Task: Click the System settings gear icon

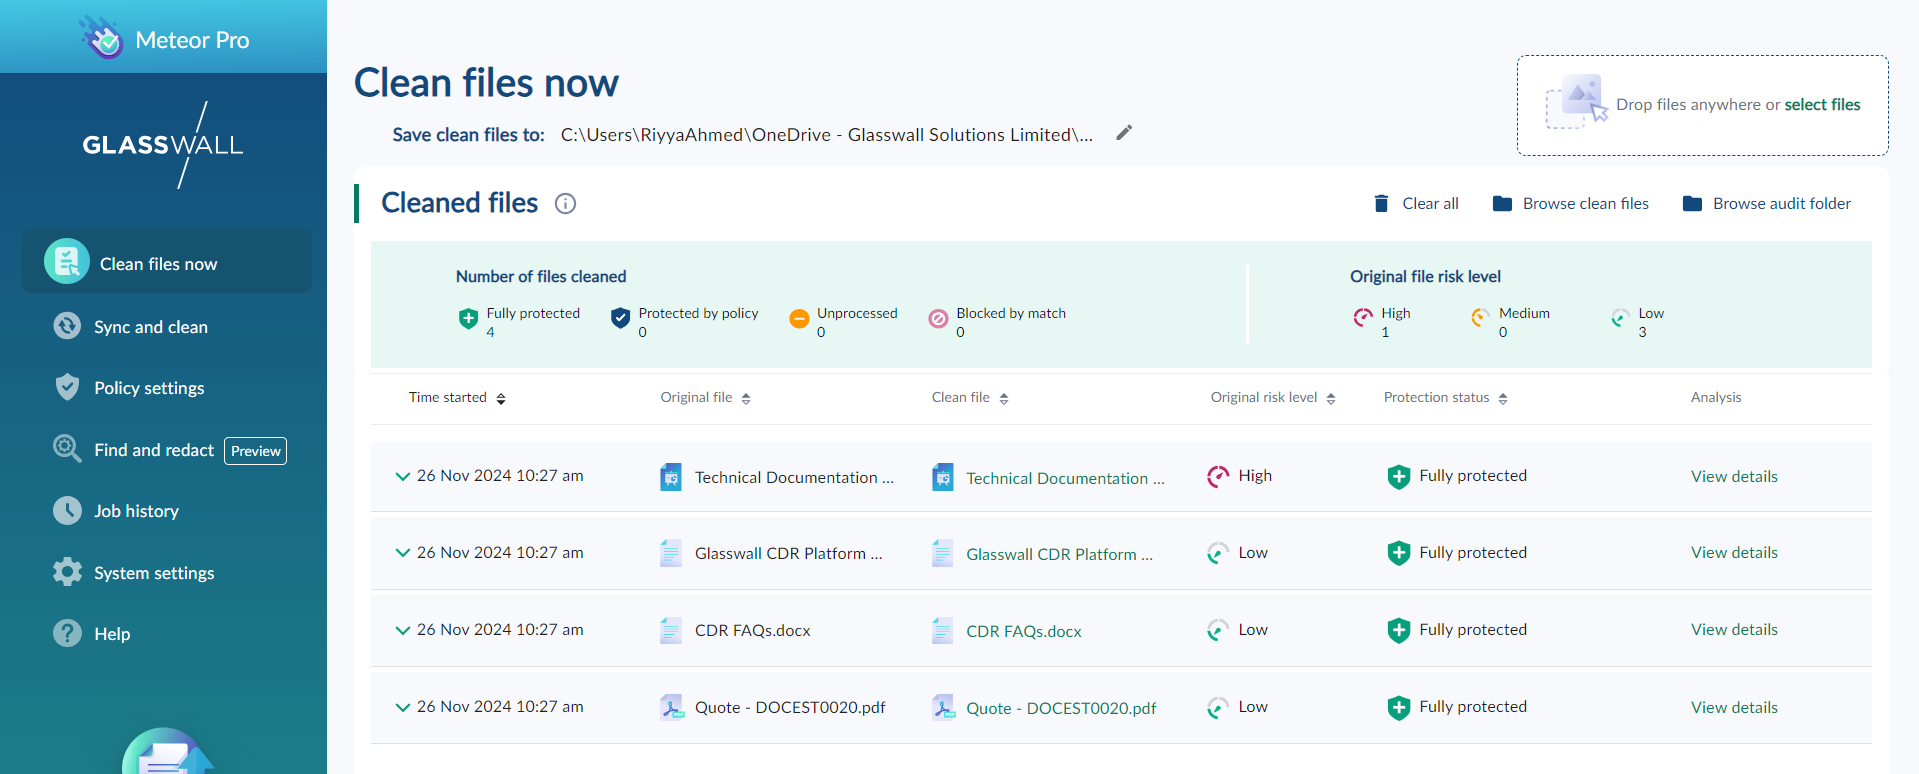Action: coord(67,572)
